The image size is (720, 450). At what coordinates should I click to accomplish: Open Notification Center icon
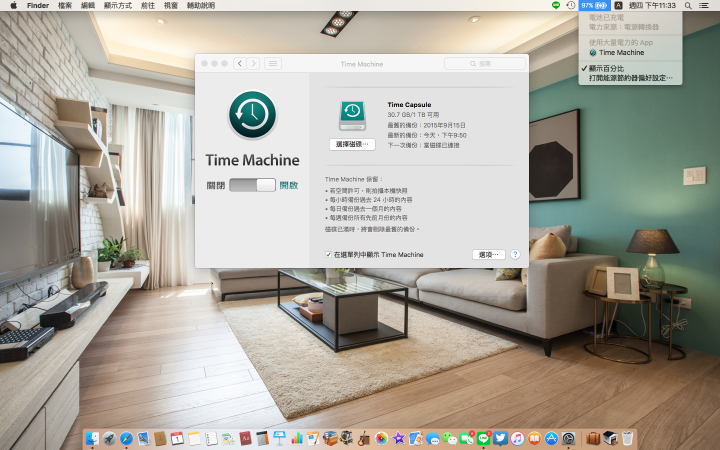[x=703, y=6]
